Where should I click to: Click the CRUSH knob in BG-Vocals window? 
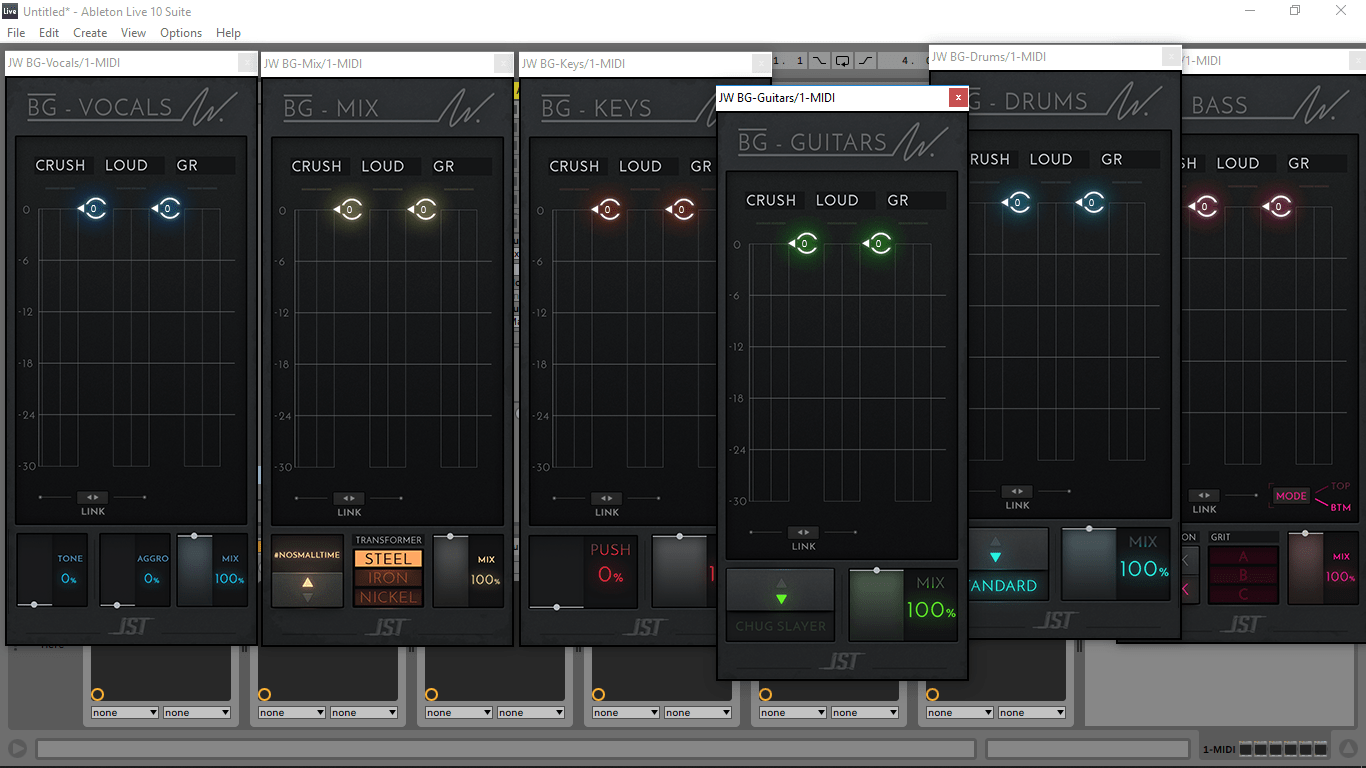click(x=94, y=209)
